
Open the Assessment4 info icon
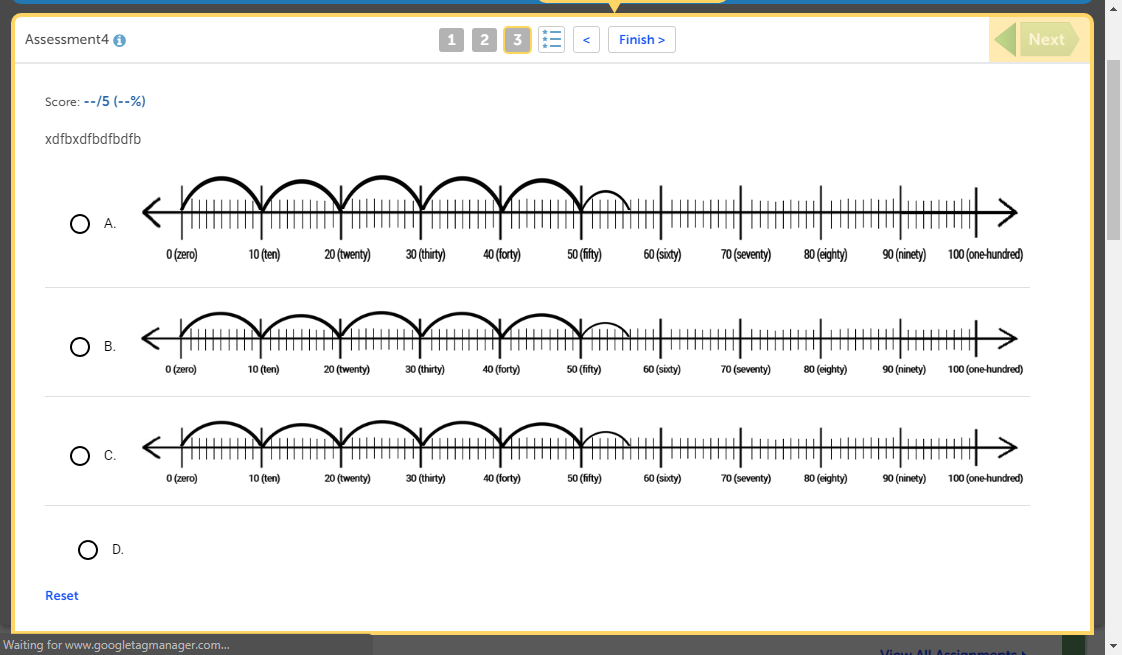tap(119, 40)
